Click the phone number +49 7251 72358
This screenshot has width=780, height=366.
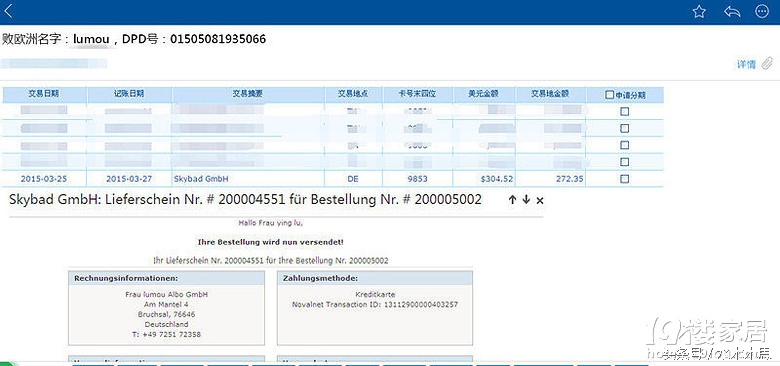tap(167, 335)
